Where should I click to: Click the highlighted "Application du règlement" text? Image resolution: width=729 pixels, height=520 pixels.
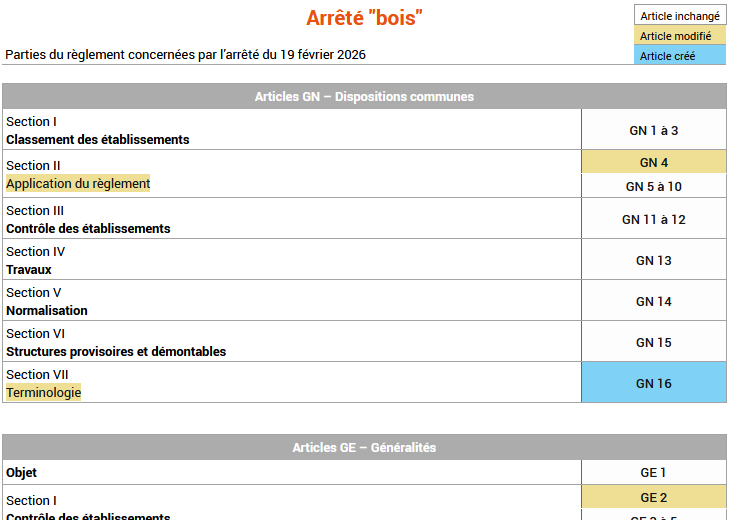[78, 184]
